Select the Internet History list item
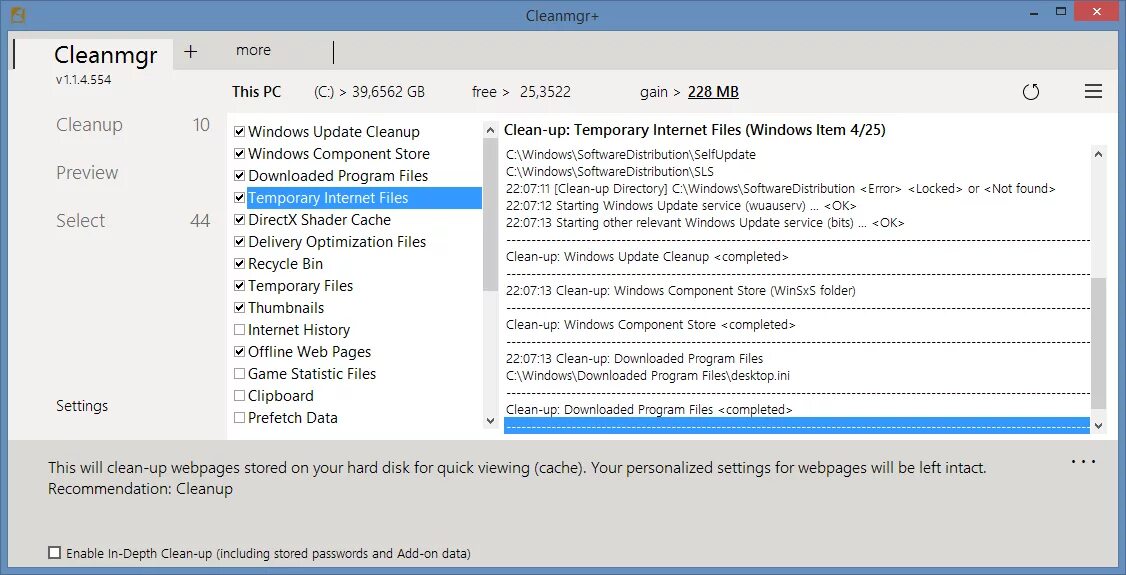The image size is (1126, 575). (x=299, y=330)
